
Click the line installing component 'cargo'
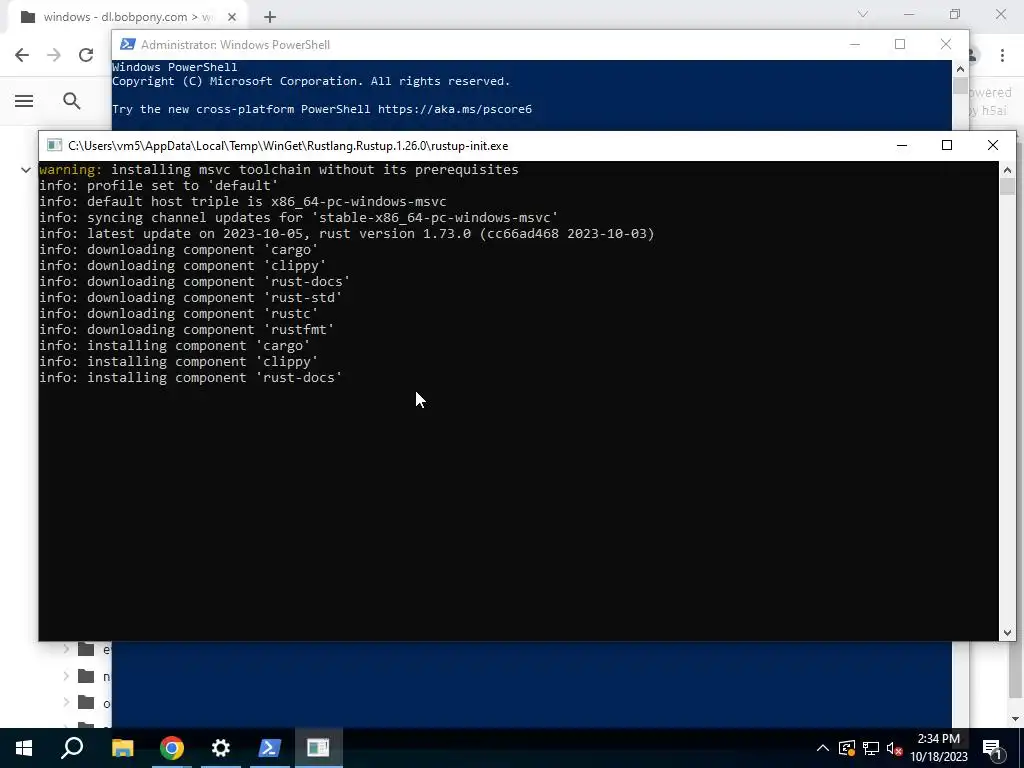[x=174, y=345]
